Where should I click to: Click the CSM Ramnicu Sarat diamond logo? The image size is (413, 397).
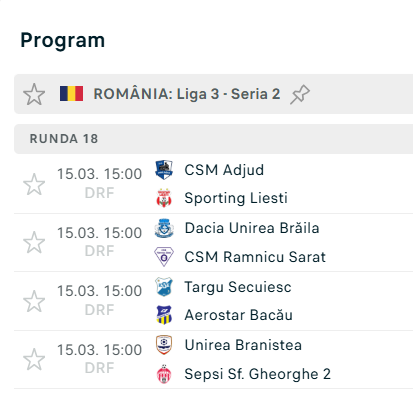pos(164,257)
